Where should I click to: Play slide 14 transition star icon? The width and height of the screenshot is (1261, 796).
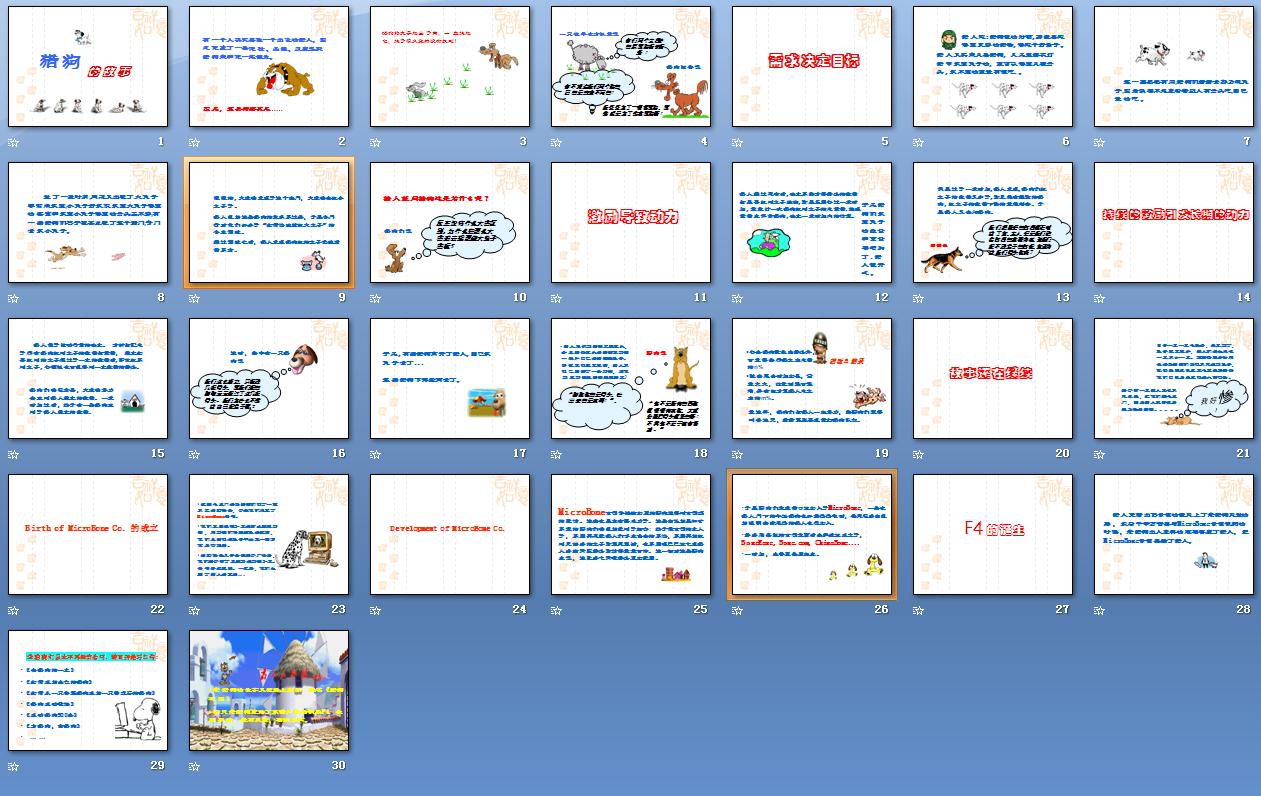[1099, 299]
